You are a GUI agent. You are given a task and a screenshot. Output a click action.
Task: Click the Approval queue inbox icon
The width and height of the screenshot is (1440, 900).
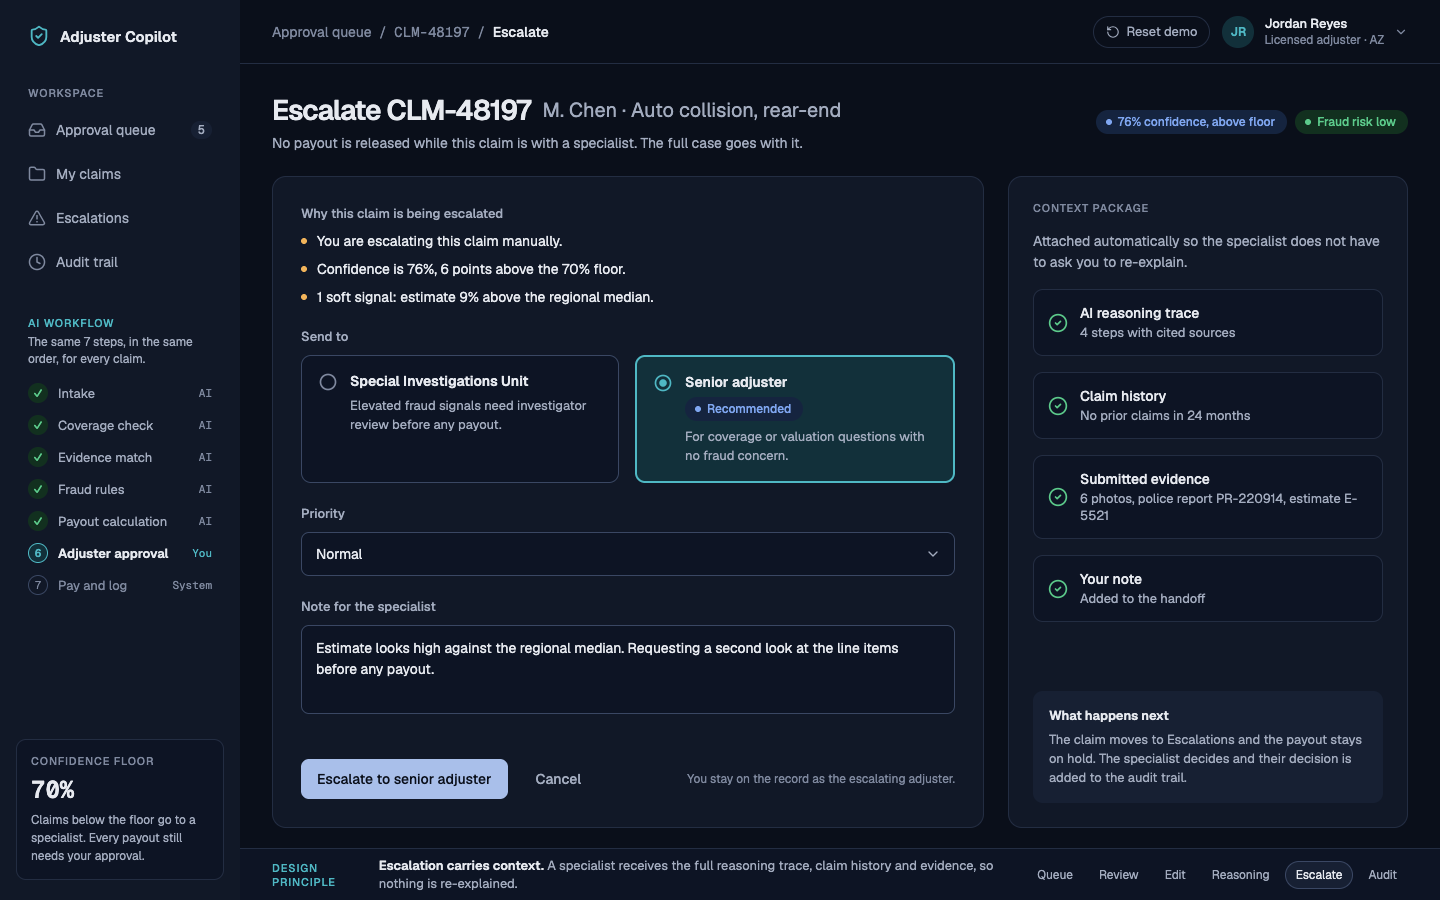[x=37, y=130]
